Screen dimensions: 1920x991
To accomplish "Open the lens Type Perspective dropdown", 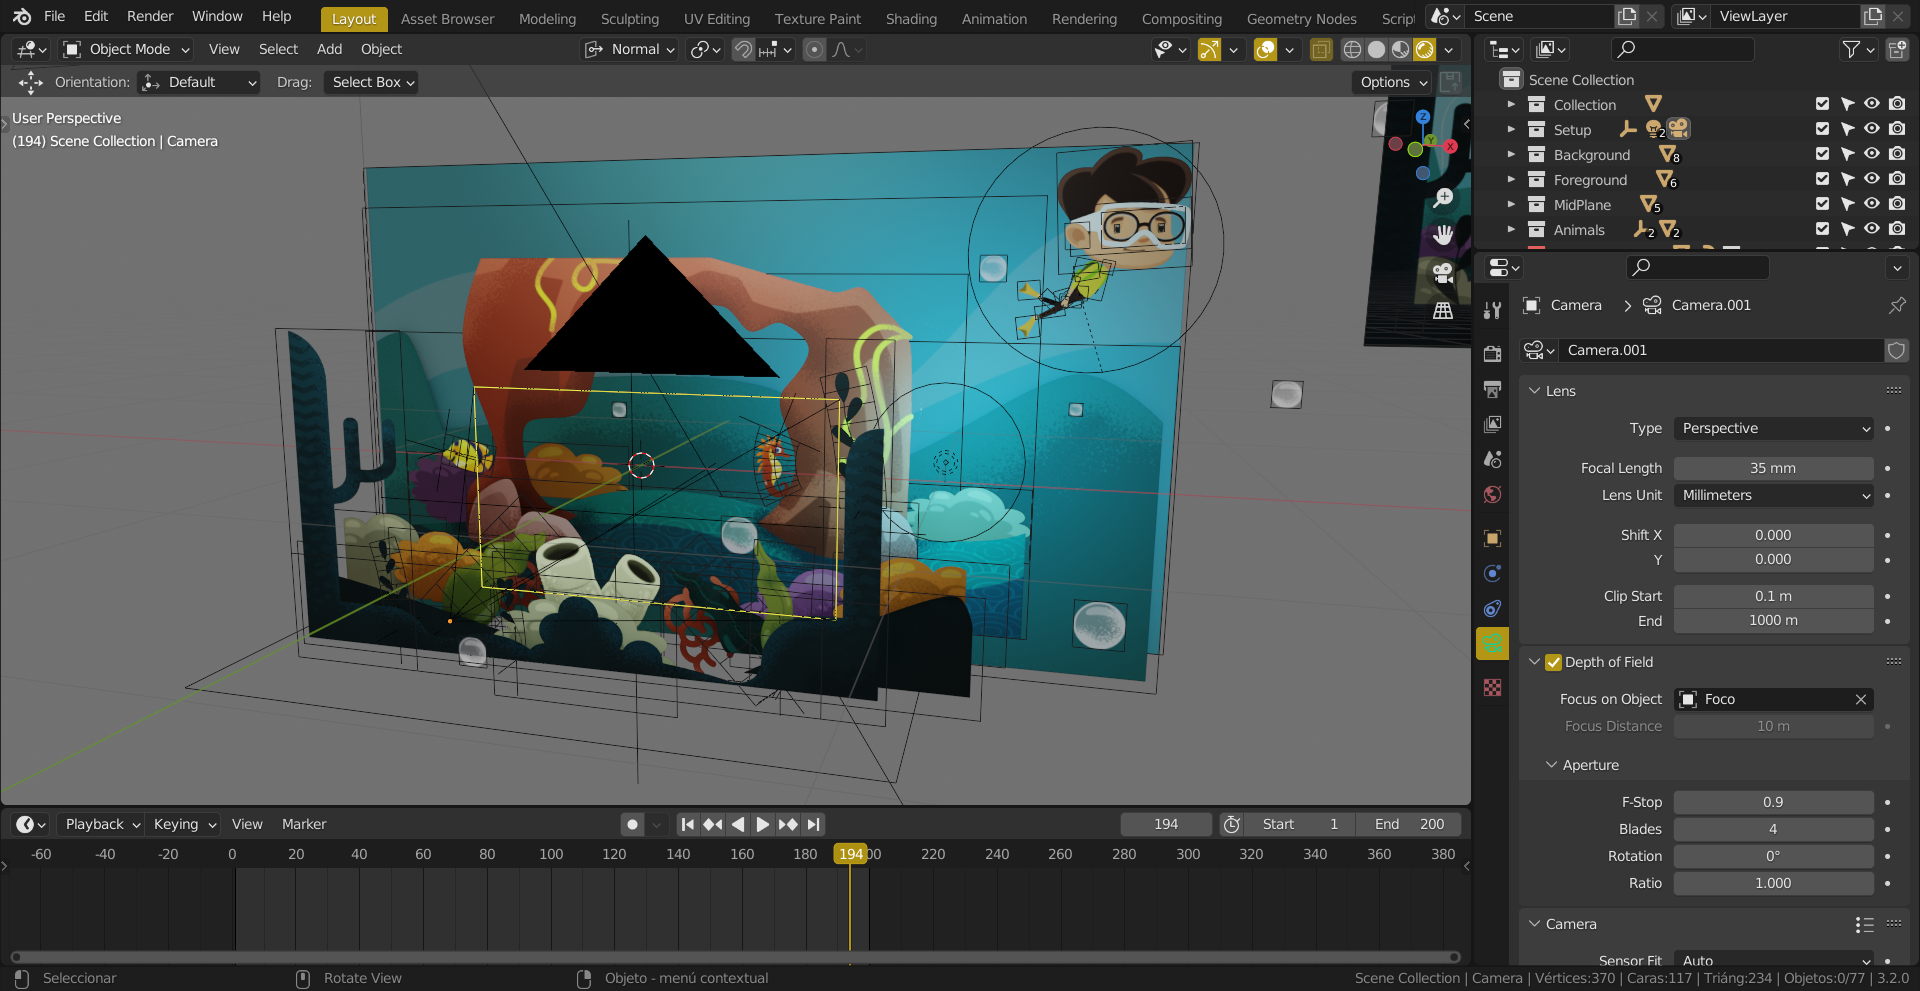I will tap(1774, 428).
